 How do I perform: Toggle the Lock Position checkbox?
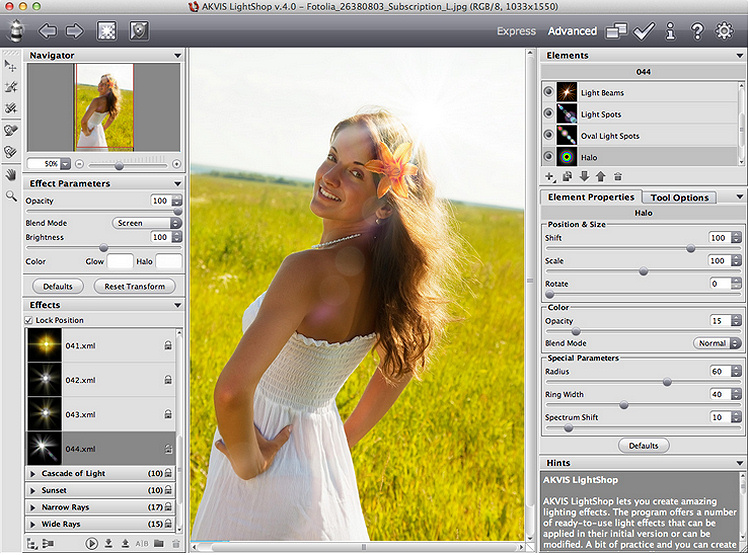pyautogui.click(x=30, y=320)
